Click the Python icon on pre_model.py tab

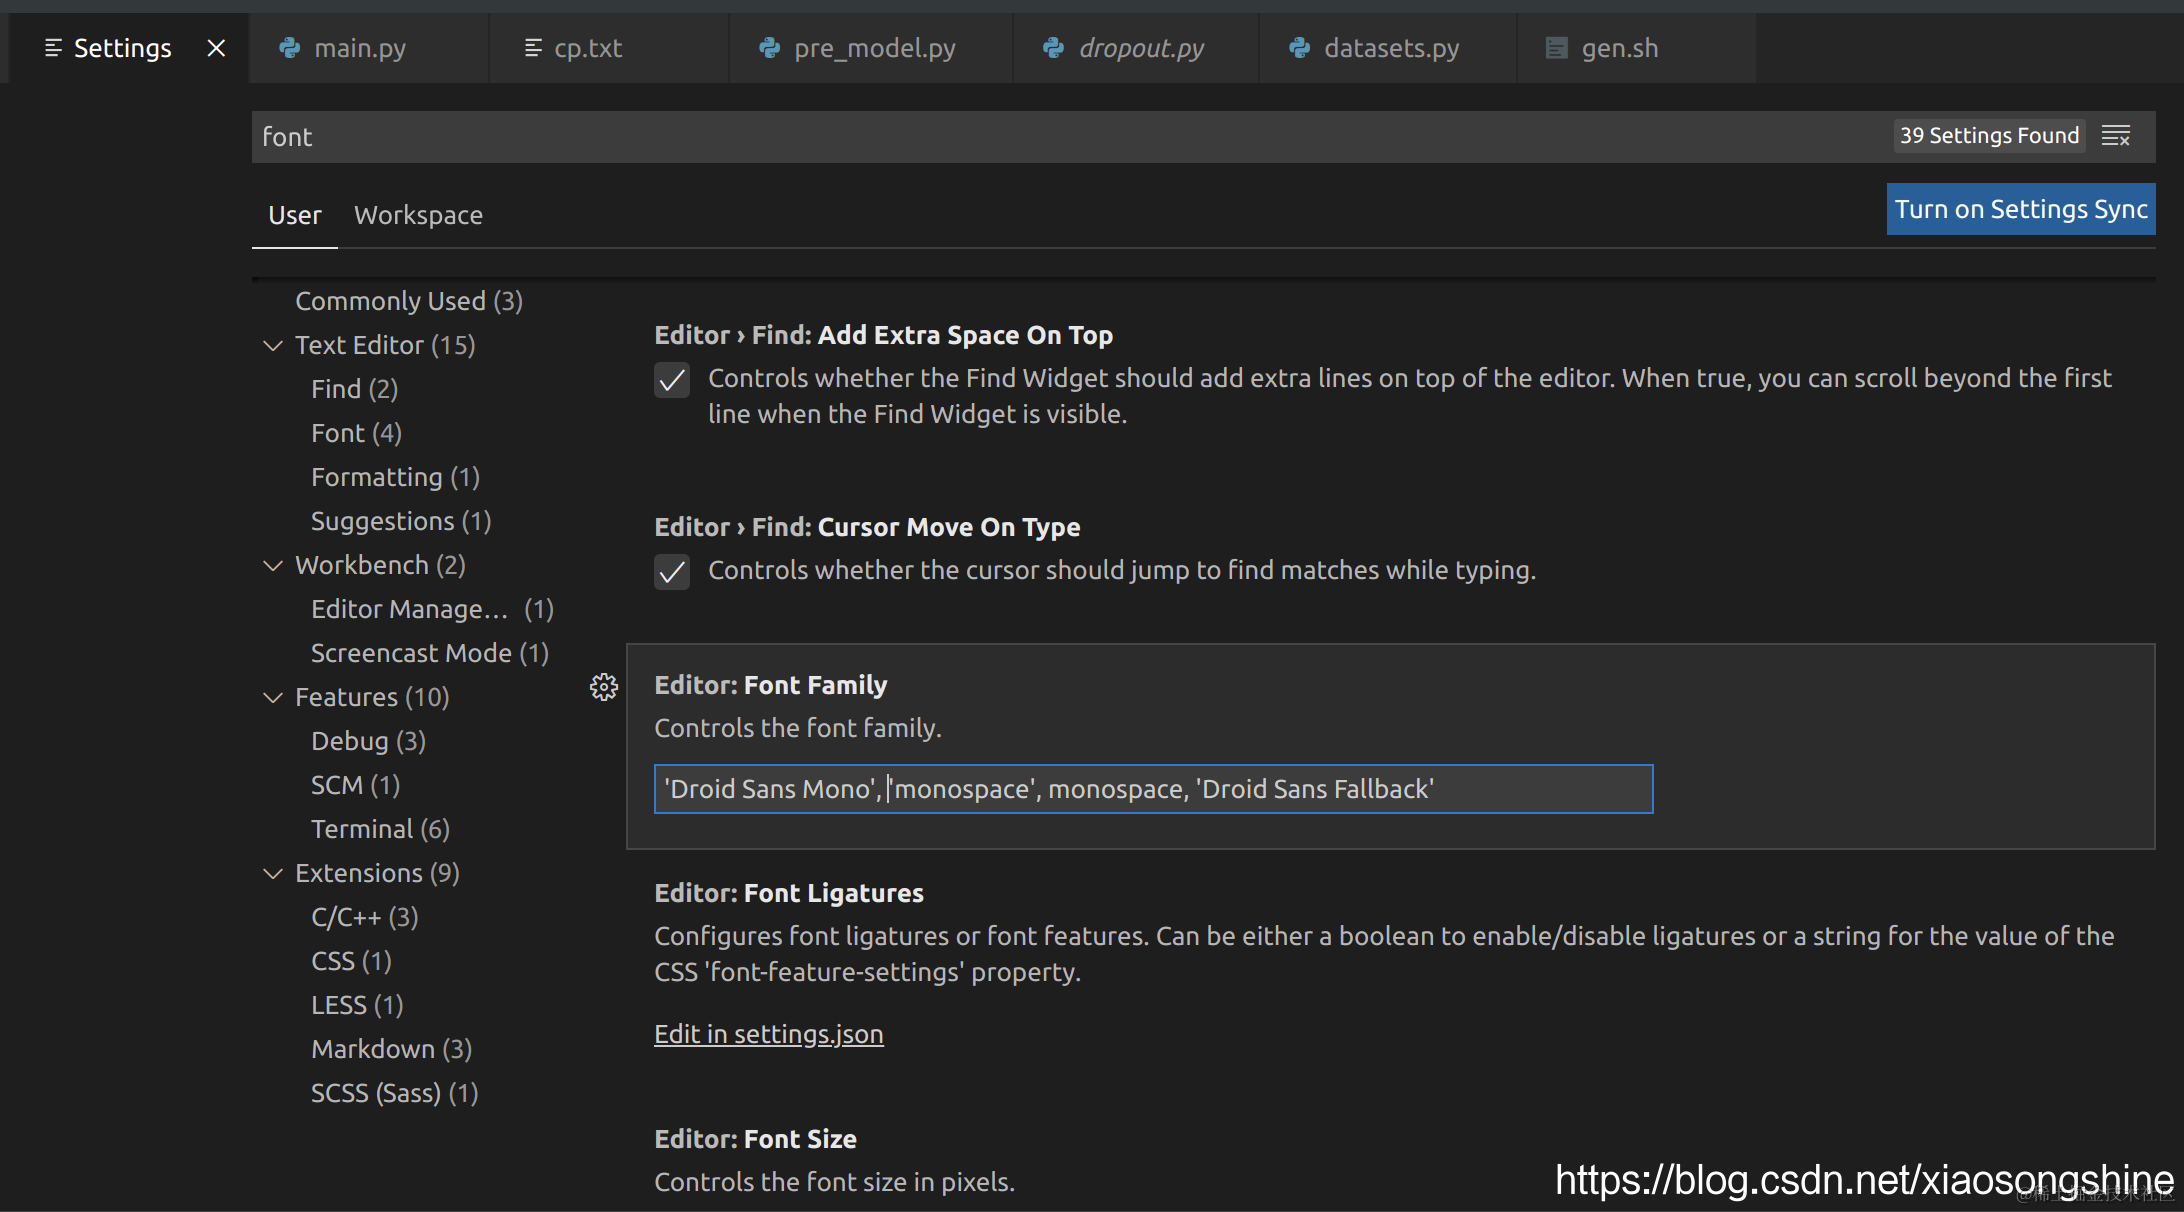point(769,48)
